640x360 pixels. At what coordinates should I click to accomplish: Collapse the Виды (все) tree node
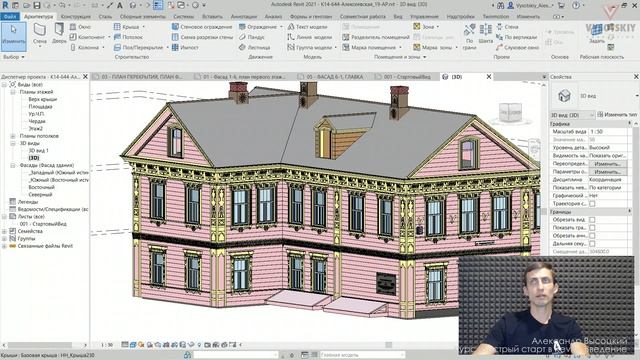coord(4,84)
